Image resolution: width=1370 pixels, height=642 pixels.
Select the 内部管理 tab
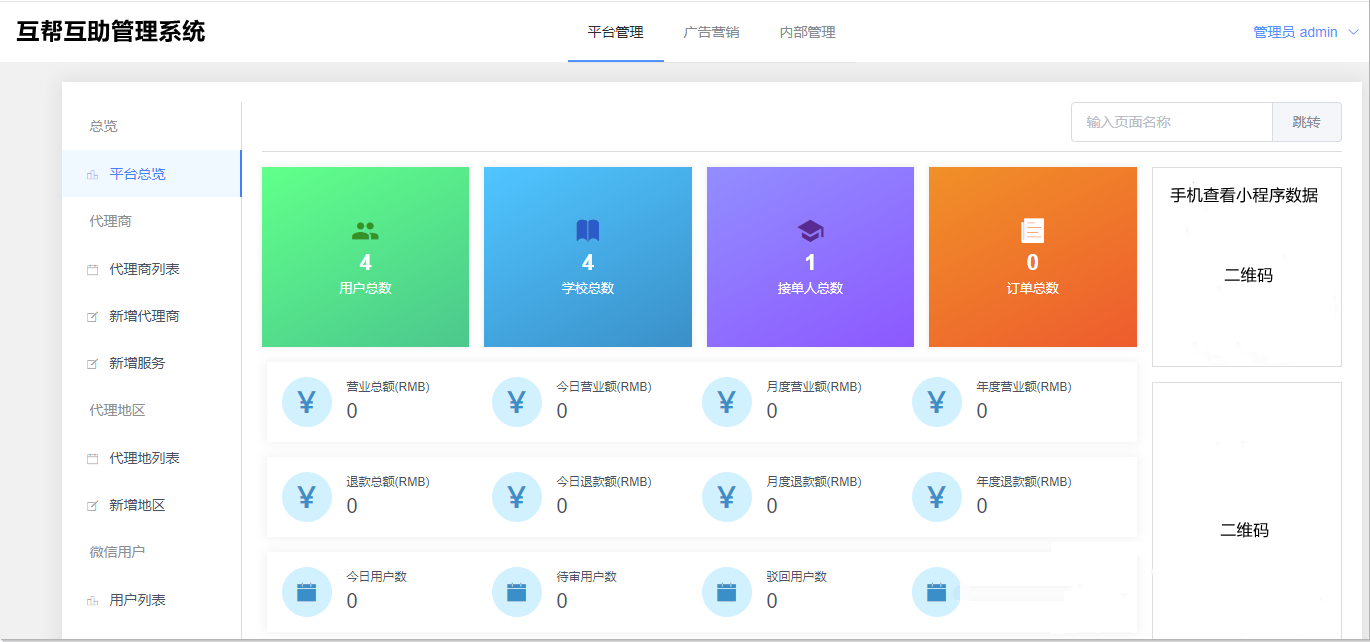(807, 32)
